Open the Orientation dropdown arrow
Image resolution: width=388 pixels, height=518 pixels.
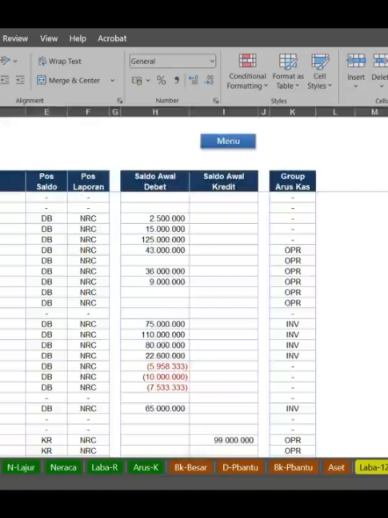(x=15, y=61)
